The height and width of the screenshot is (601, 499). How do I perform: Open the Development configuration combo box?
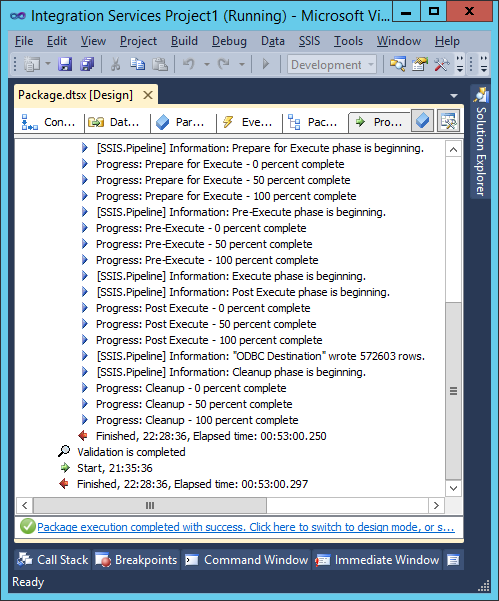point(332,64)
